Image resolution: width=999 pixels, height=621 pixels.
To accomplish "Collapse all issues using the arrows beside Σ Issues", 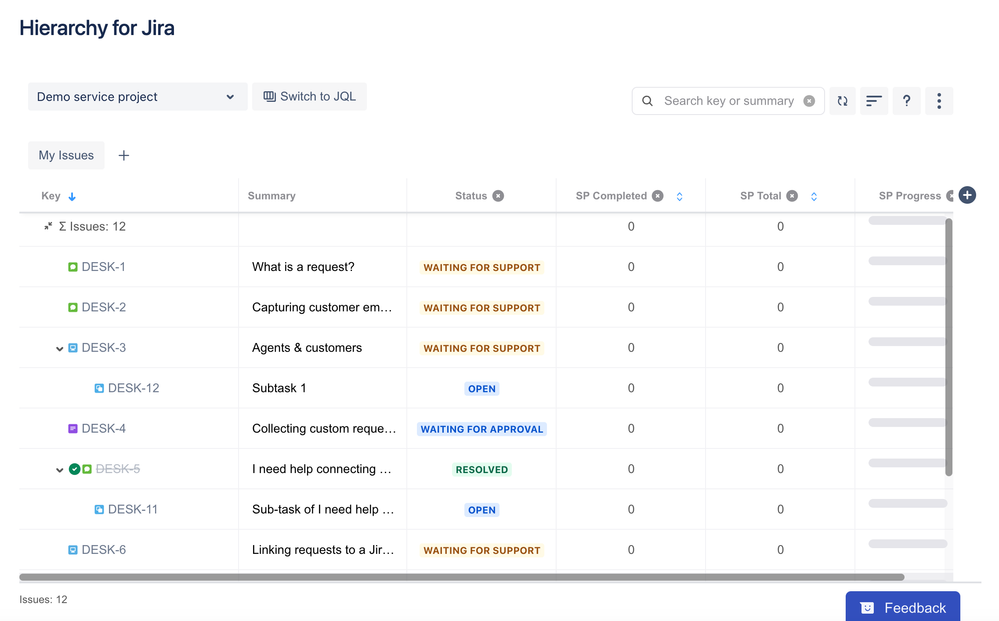I will click(x=48, y=226).
